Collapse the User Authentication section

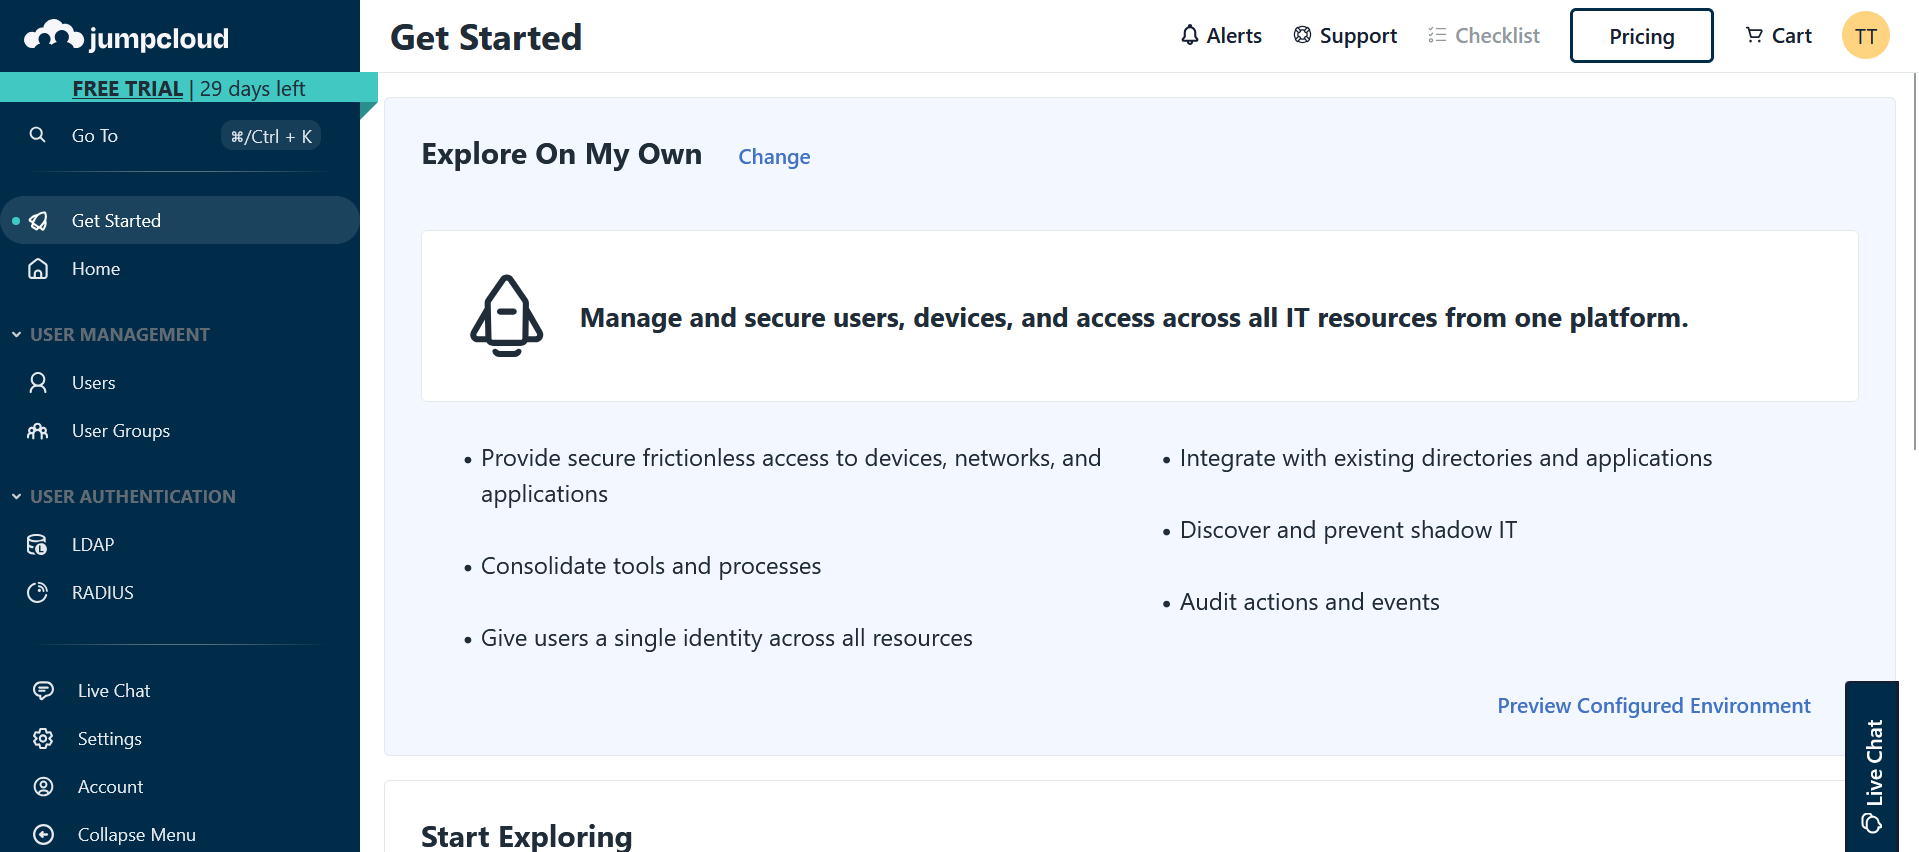pyautogui.click(x=17, y=497)
